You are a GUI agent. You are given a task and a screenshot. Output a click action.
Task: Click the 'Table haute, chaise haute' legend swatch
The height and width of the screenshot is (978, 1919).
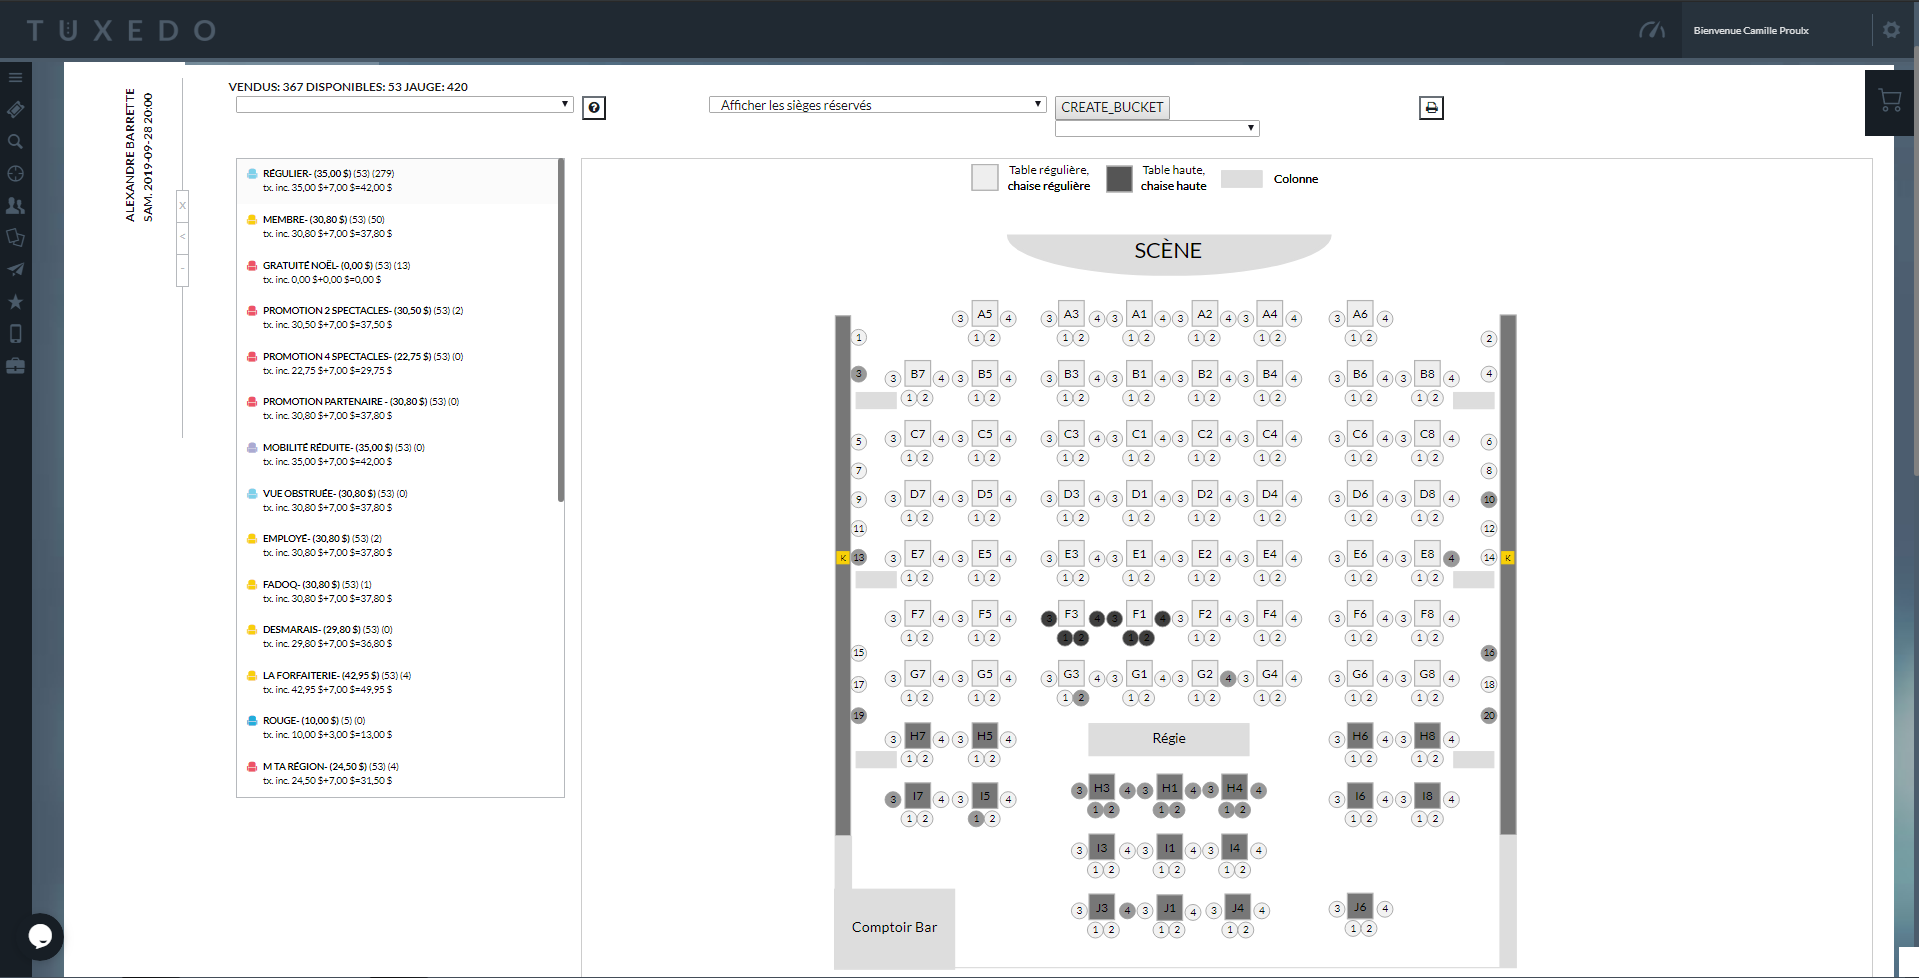point(1119,179)
